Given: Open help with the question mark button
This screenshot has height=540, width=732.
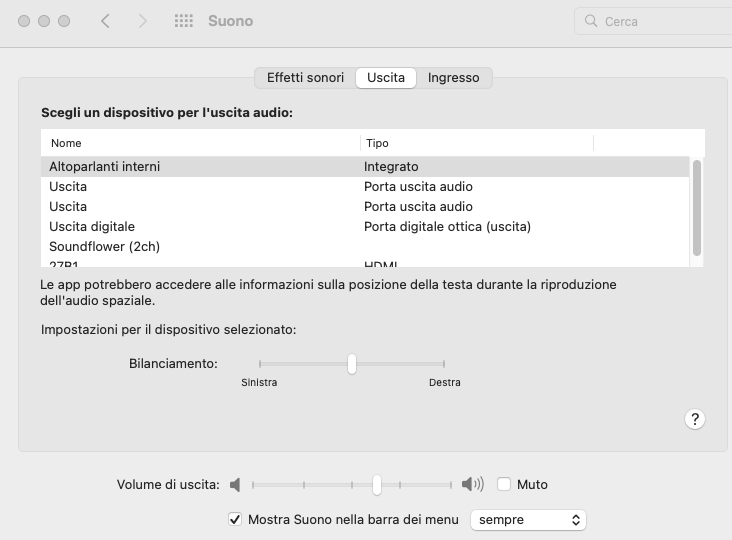Looking at the screenshot, I should click(x=695, y=419).
